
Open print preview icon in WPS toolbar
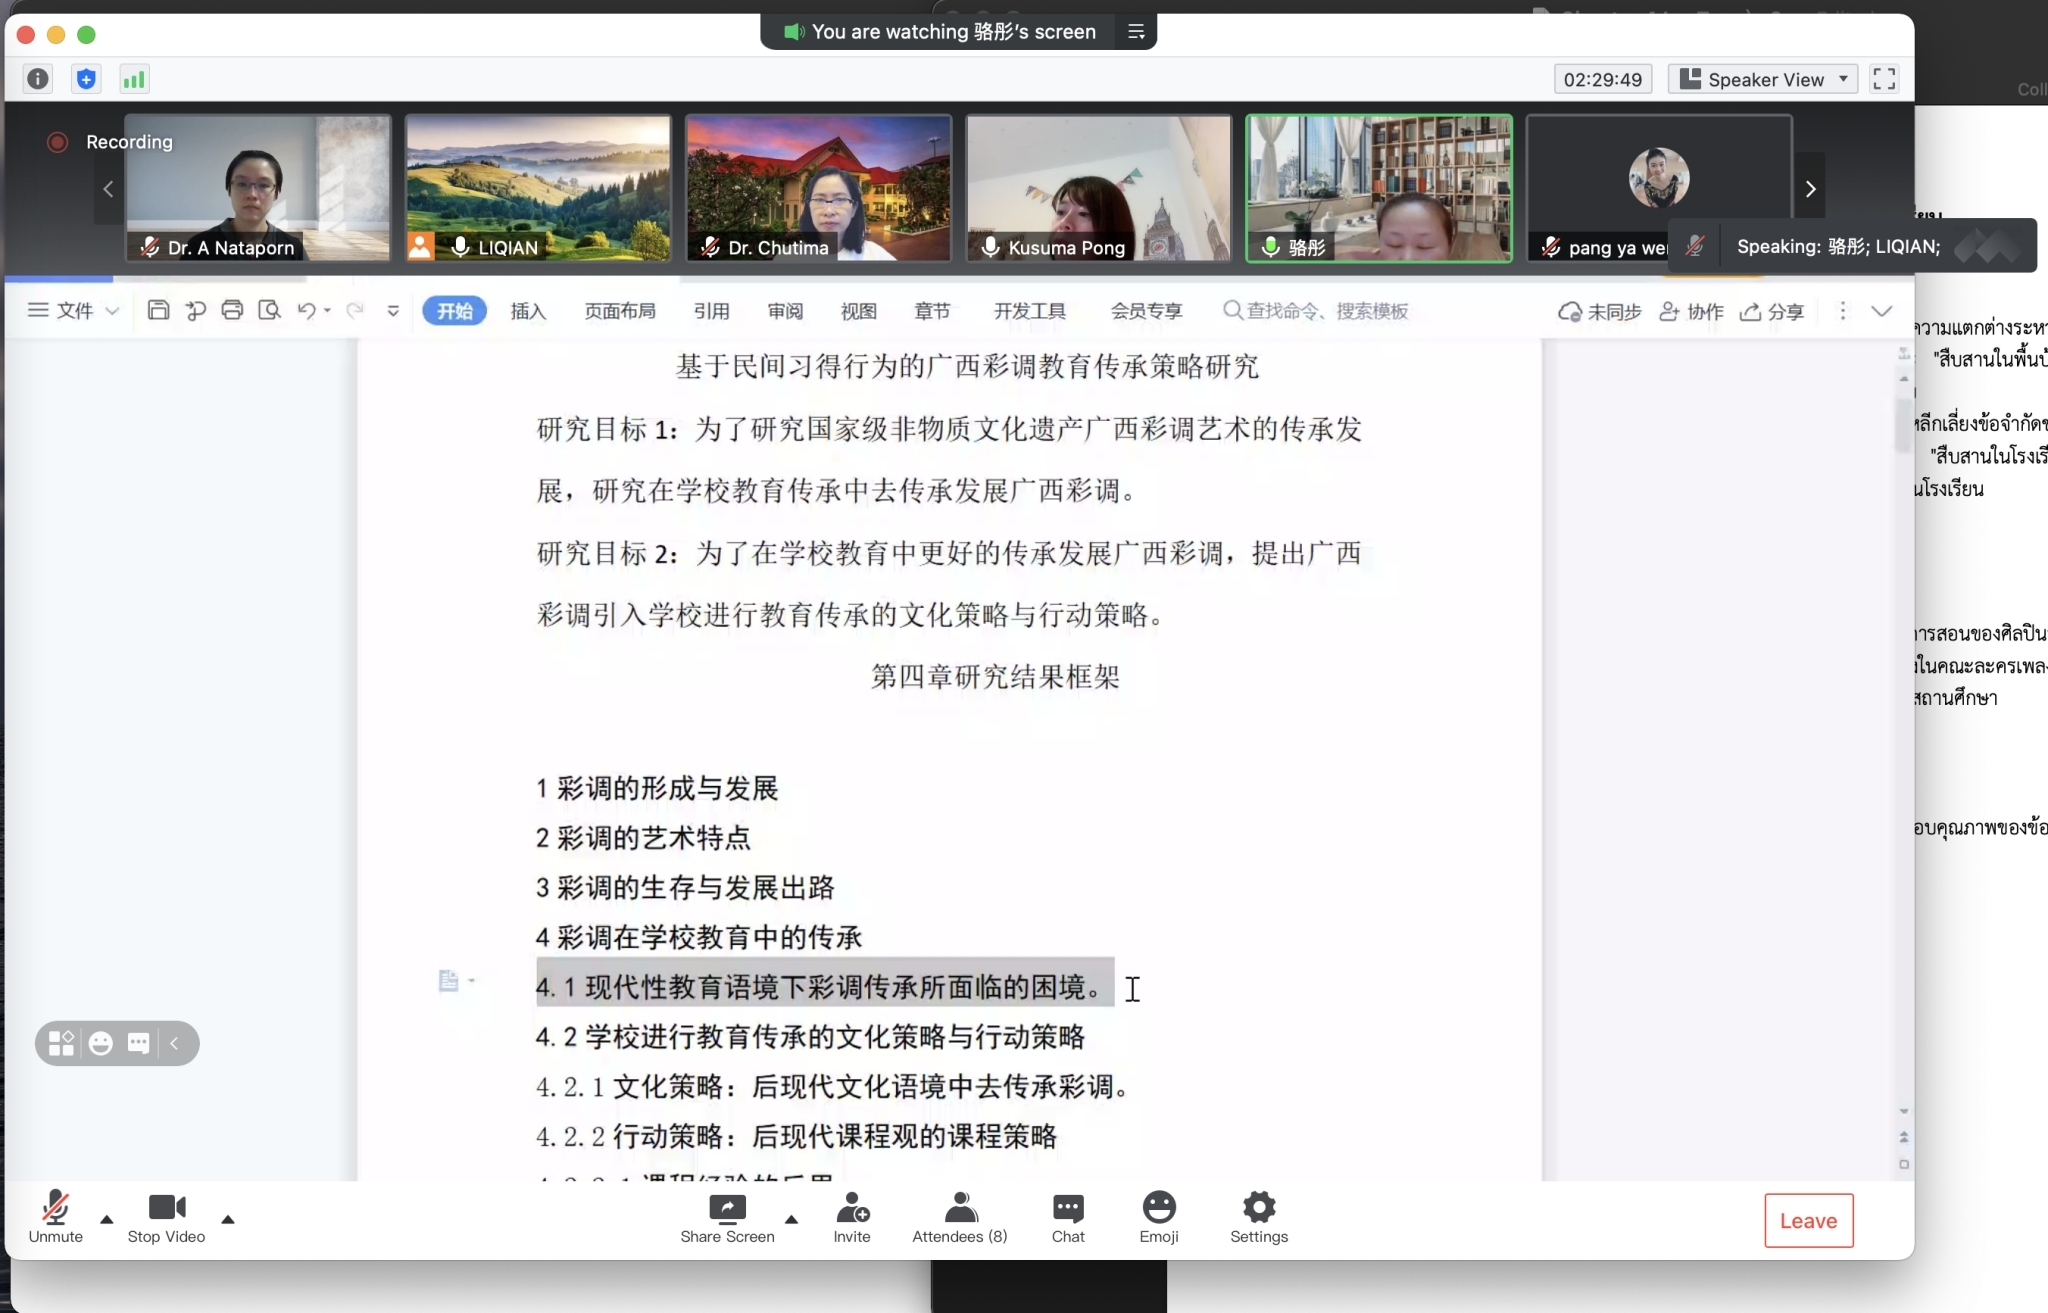point(269,310)
